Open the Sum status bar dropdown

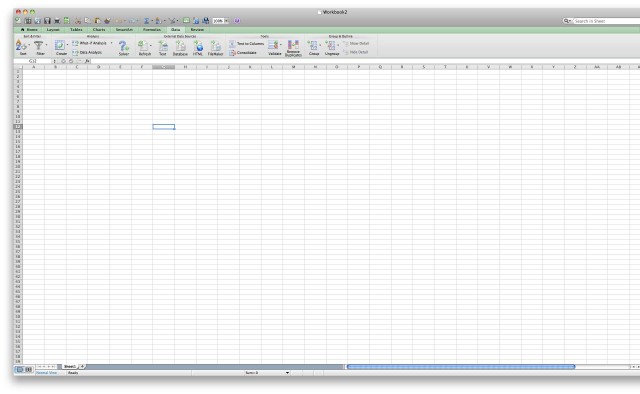point(287,373)
